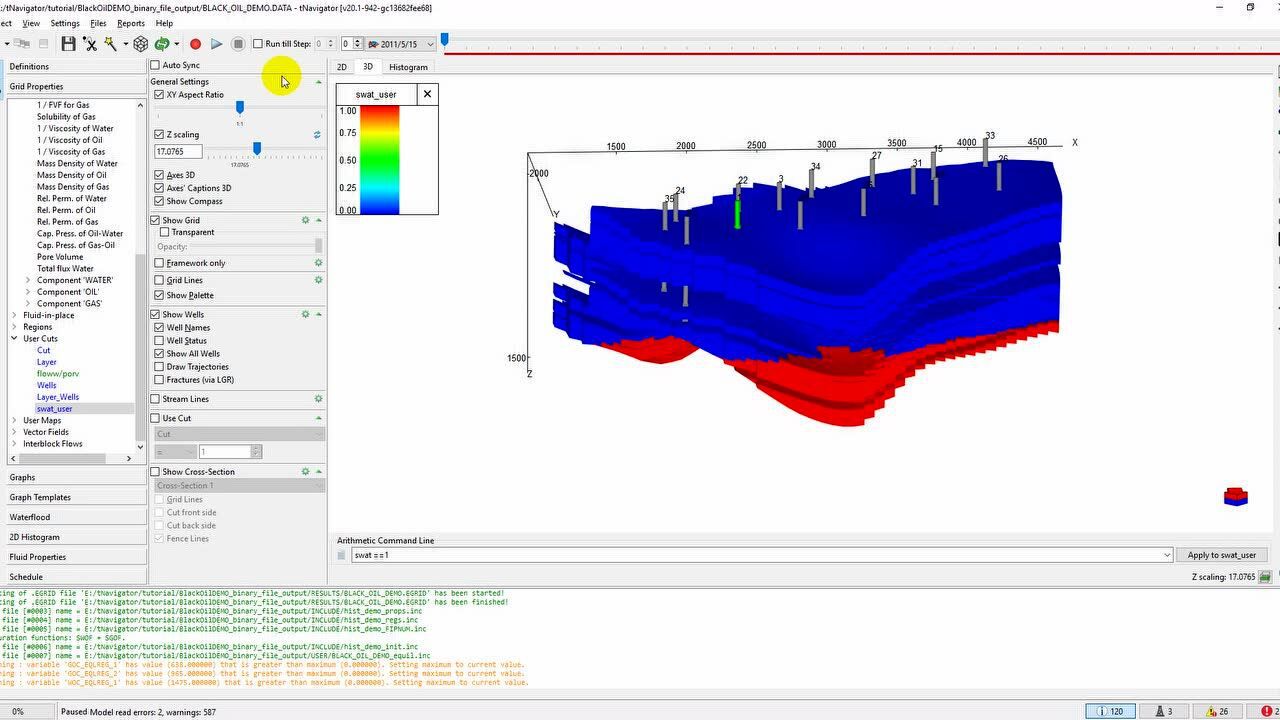Open the time step date dropdown

click(430, 44)
